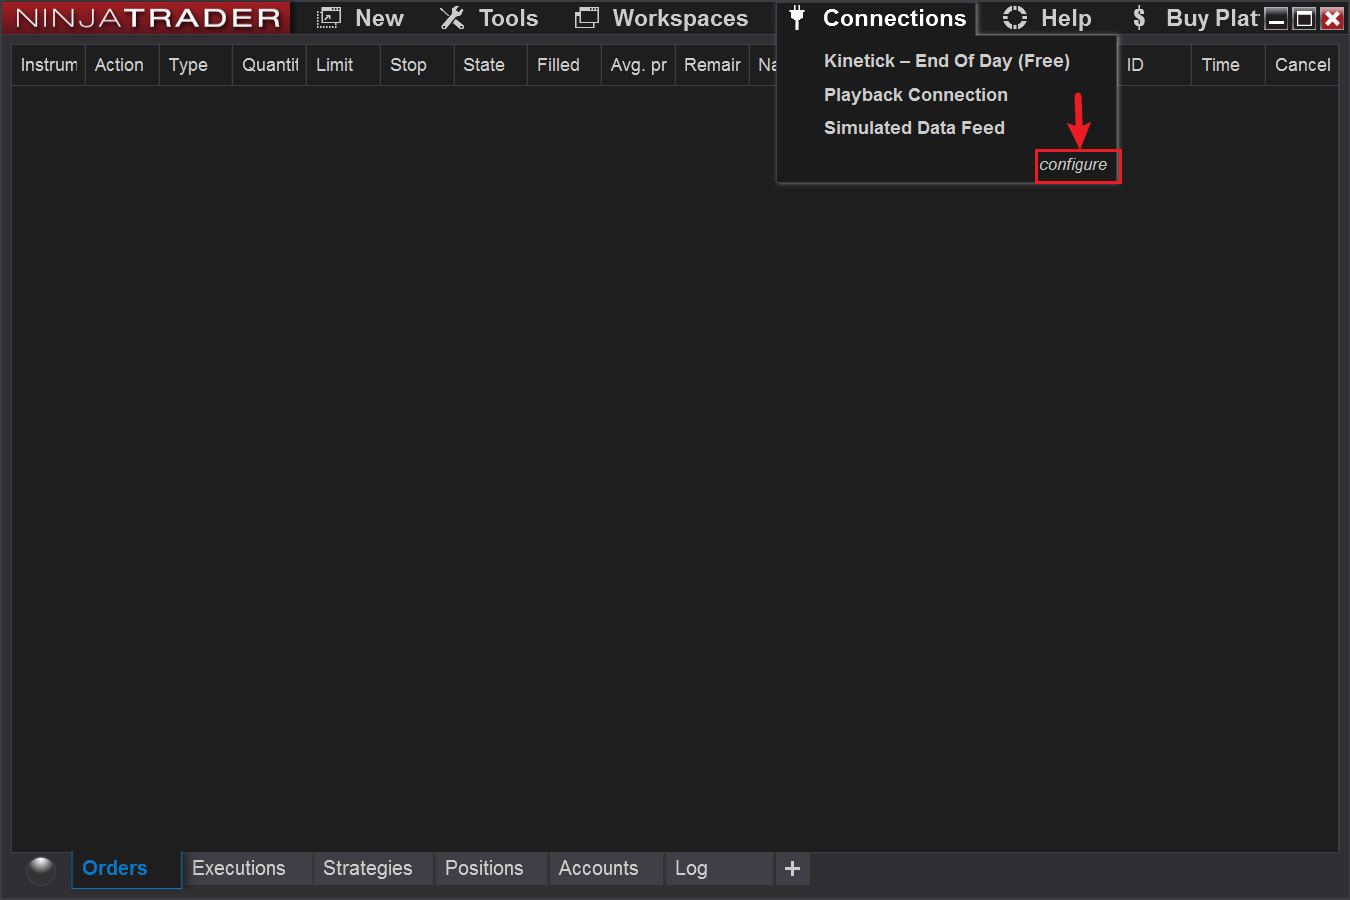This screenshot has height=900, width=1350.
Task: Click the Time column header
Action: [1228, 65]
